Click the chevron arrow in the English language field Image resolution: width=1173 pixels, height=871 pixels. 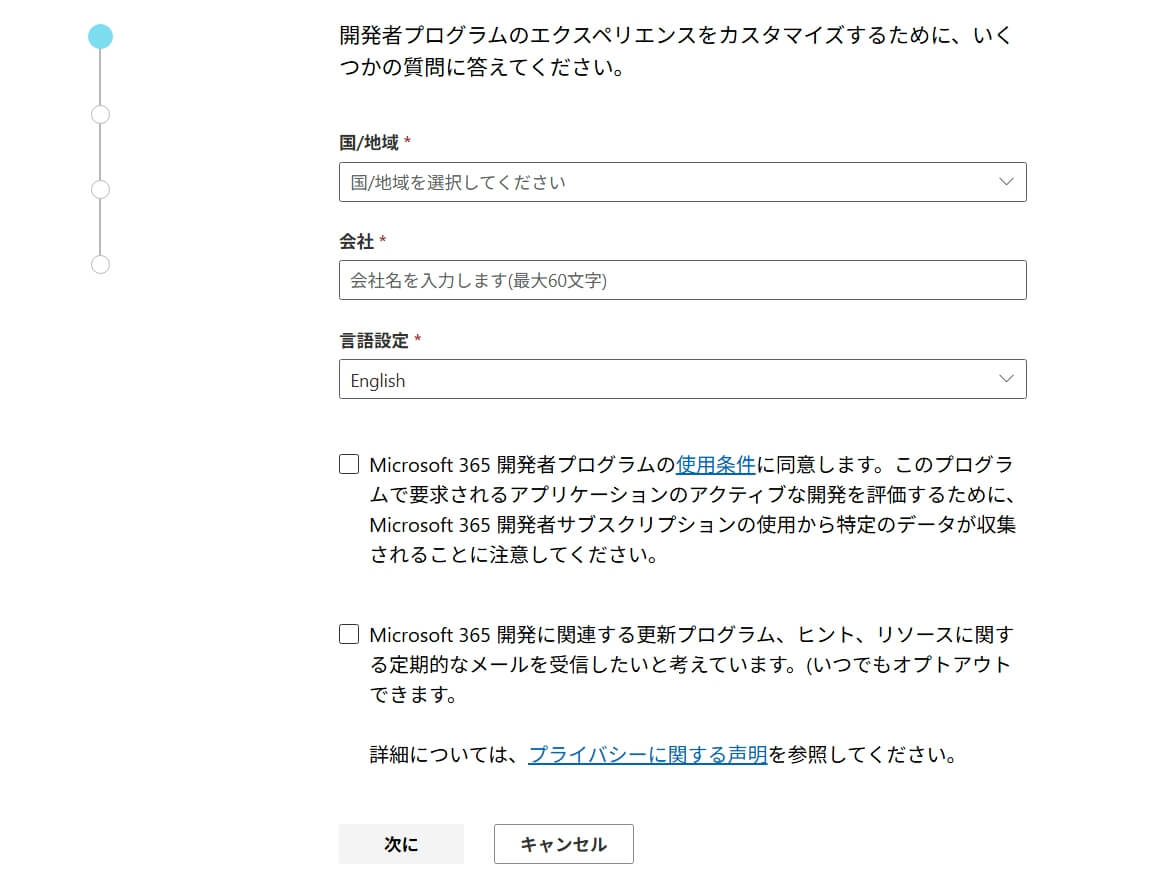click(1006, 379)
